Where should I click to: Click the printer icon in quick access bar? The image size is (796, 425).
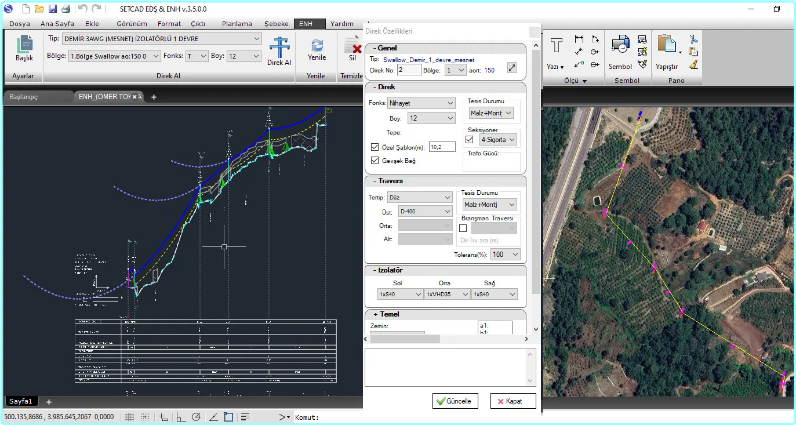click(x=65, y=9)
